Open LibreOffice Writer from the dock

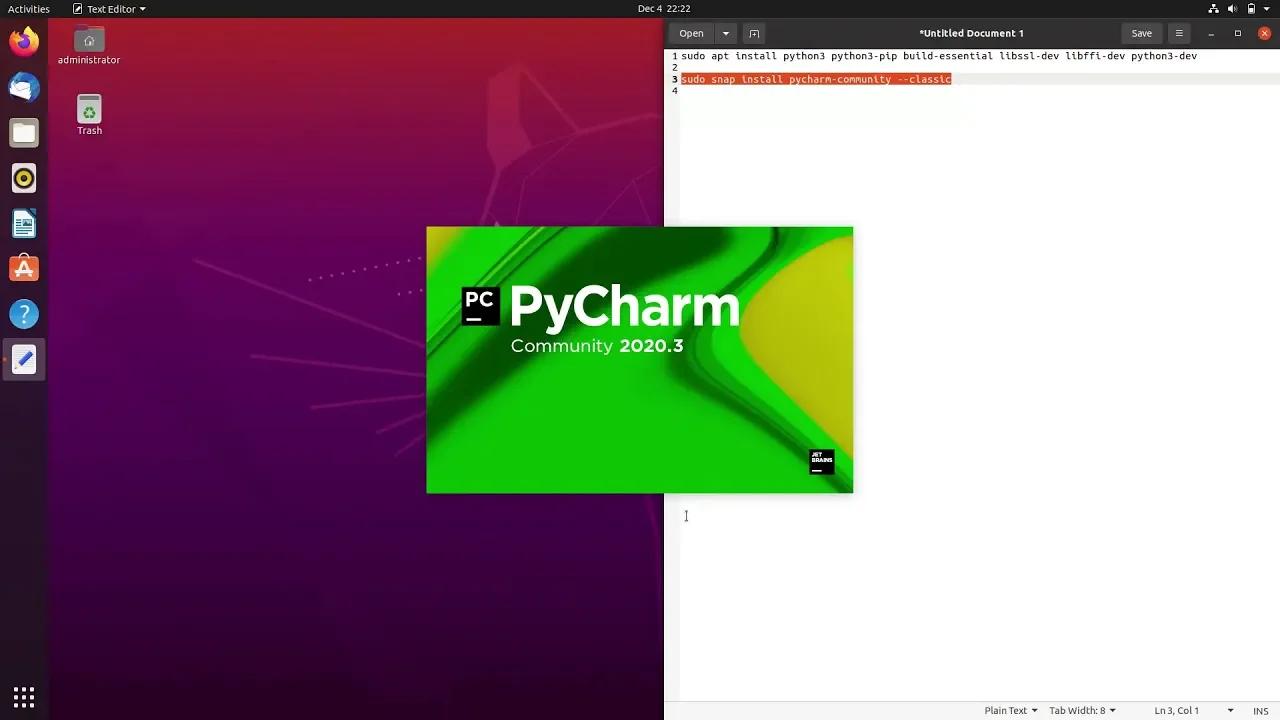tap(24, 223)
